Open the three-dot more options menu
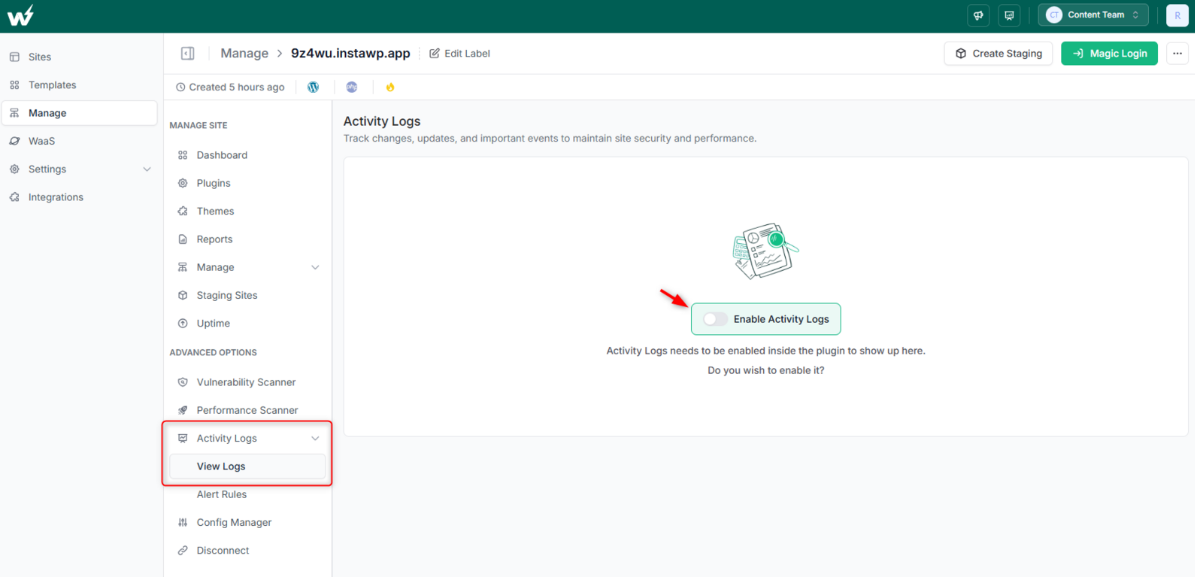1195x588 pixels. [x=1177, y=53]
